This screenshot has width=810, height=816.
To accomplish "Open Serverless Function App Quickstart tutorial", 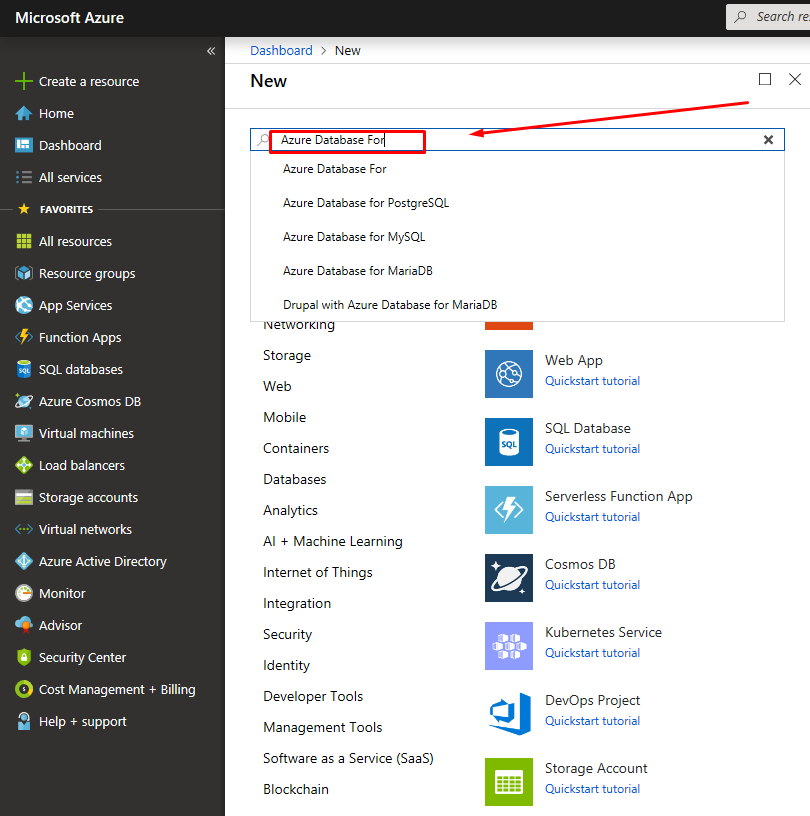I will click(x=592, y=517).
